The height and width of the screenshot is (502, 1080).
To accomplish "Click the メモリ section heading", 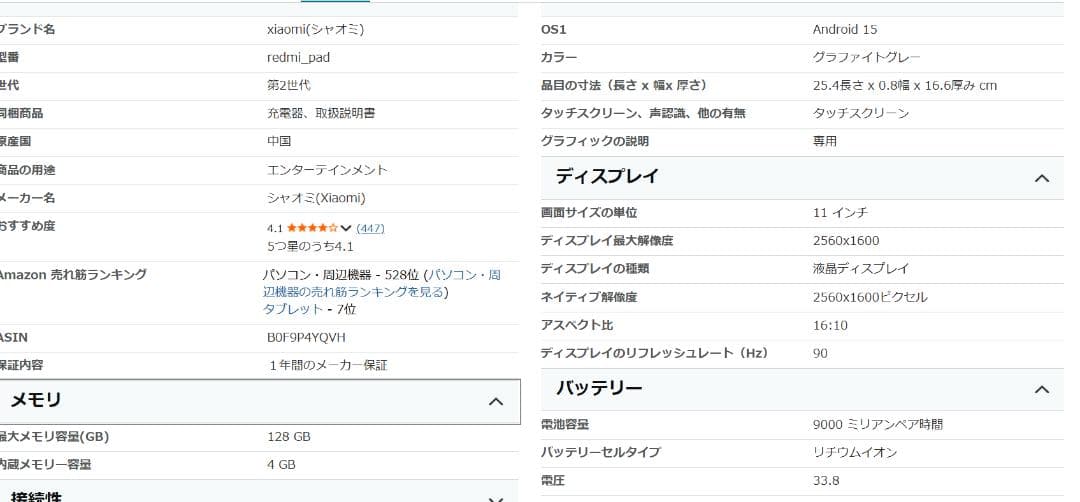I will (36, 400).
